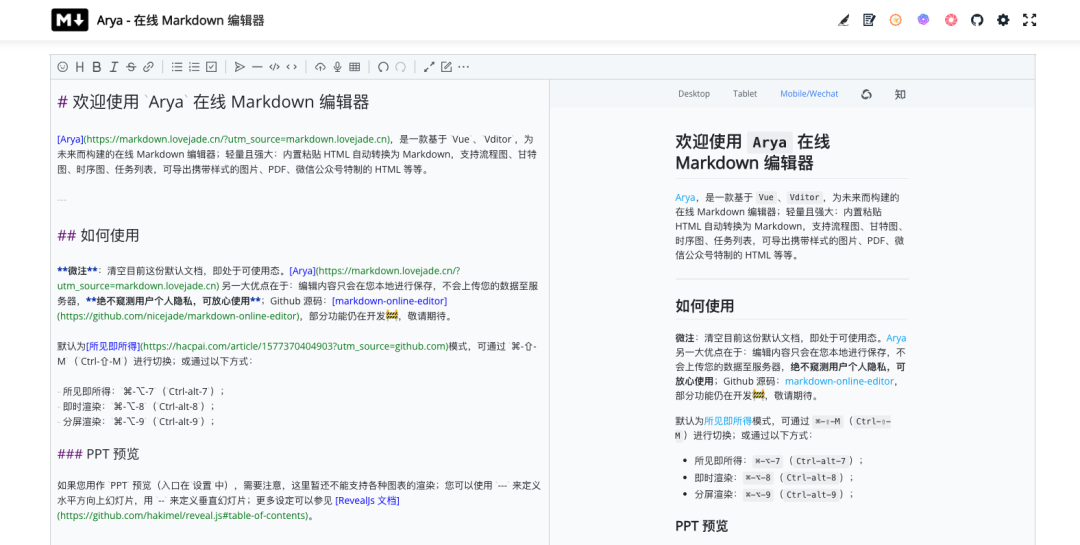Apply strikethrough formatting
The width and height of the screenshot is (1080, 545).
131,67
